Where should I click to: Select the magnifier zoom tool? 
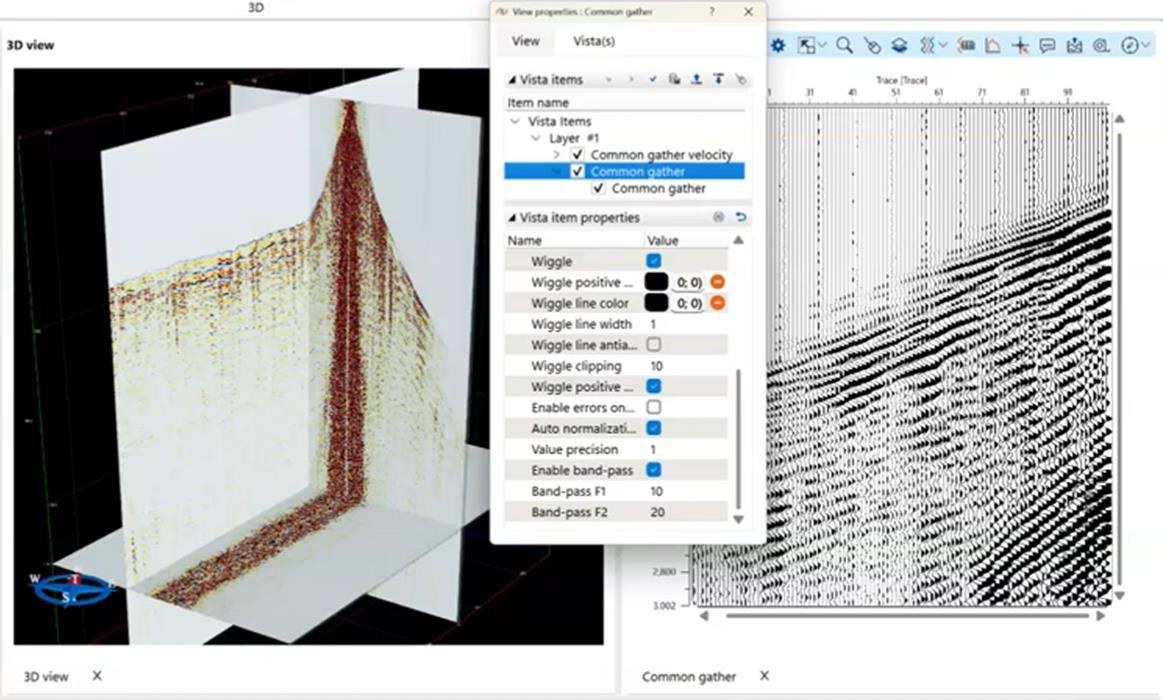pyautogui.click(x=844, y=46)
